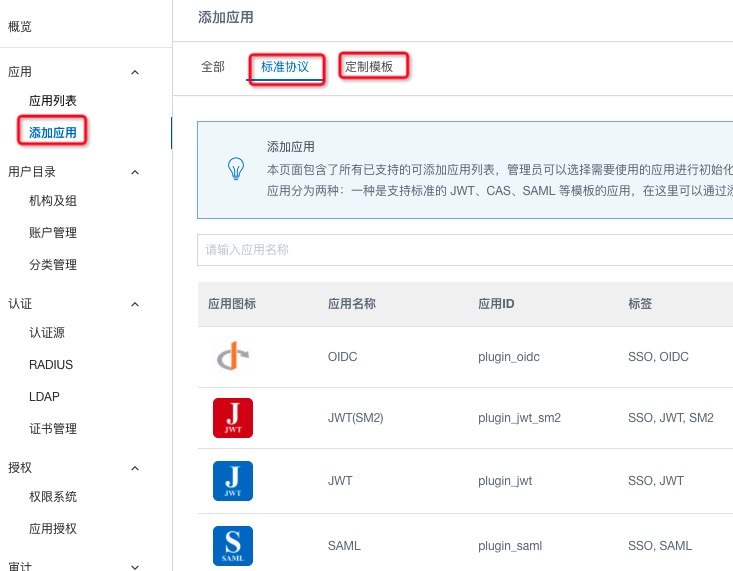Collapse the 认证 sidebar section

[135, 304]
